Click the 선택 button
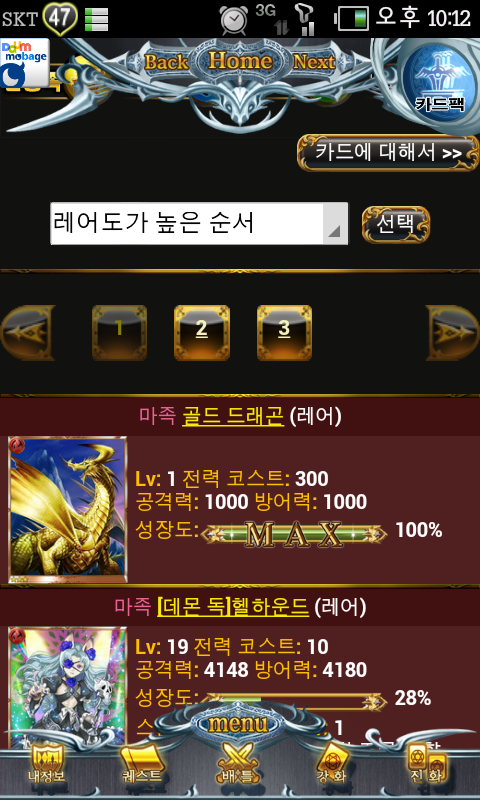The image size is (480, 800). coord(396,224)
